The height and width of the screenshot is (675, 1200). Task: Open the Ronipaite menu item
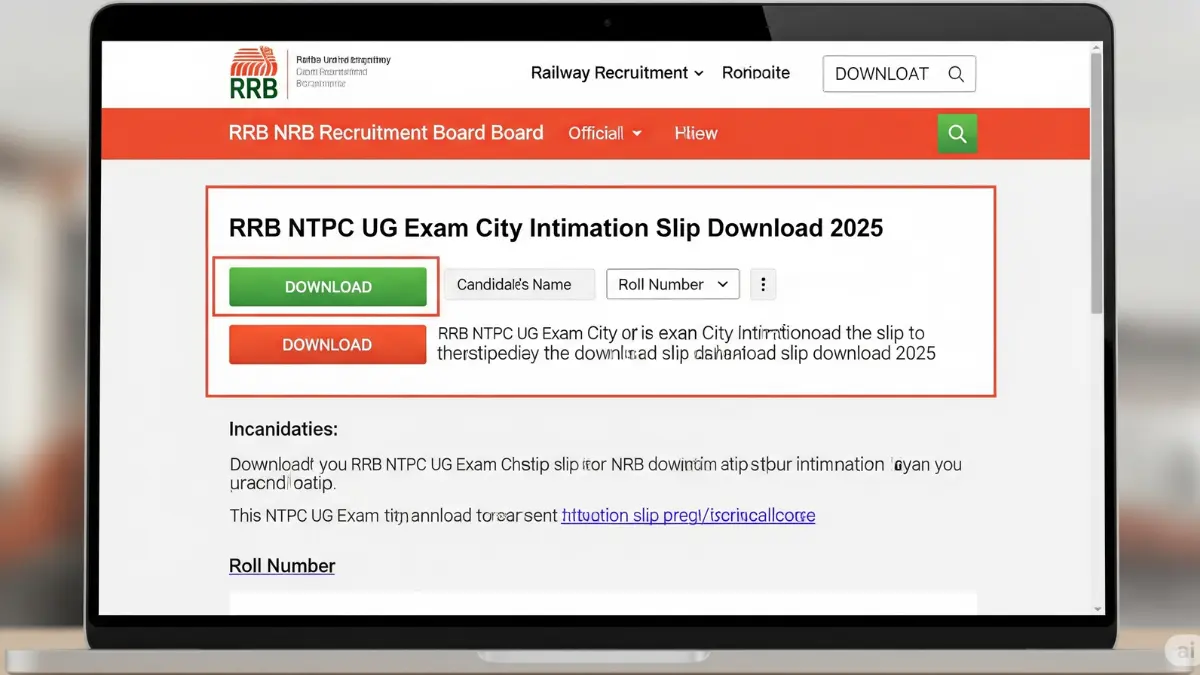pyautogui.click(x=756, y=73)
